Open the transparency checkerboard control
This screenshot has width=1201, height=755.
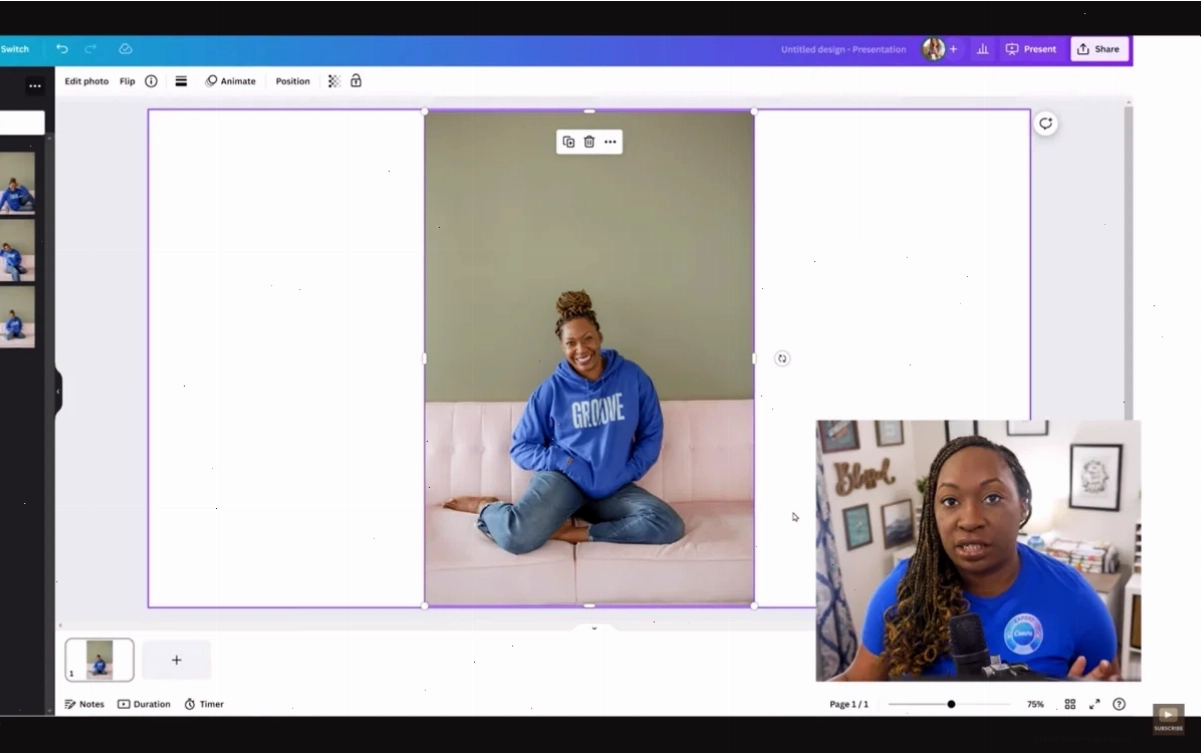334,81
